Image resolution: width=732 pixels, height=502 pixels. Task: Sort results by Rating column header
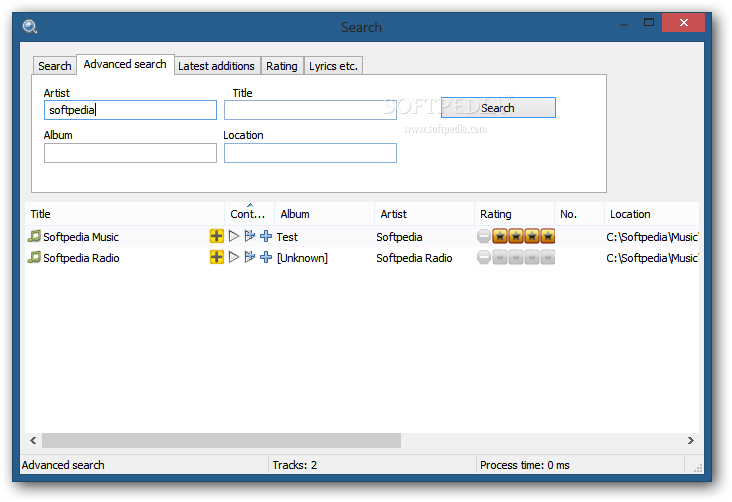514,214
